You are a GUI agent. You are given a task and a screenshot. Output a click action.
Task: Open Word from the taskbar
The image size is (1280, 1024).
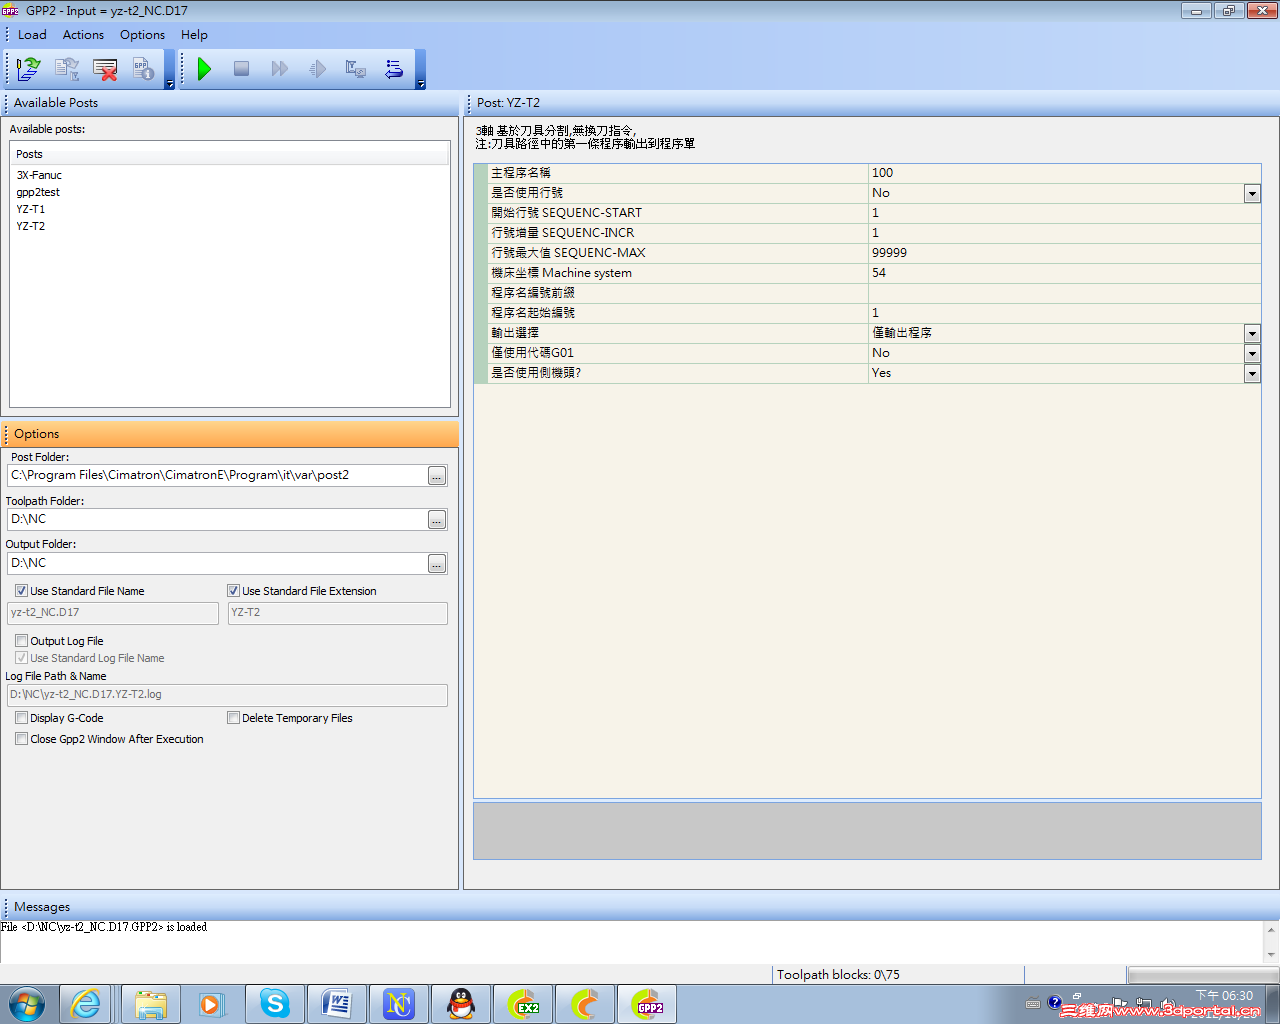click(336, 1004)
